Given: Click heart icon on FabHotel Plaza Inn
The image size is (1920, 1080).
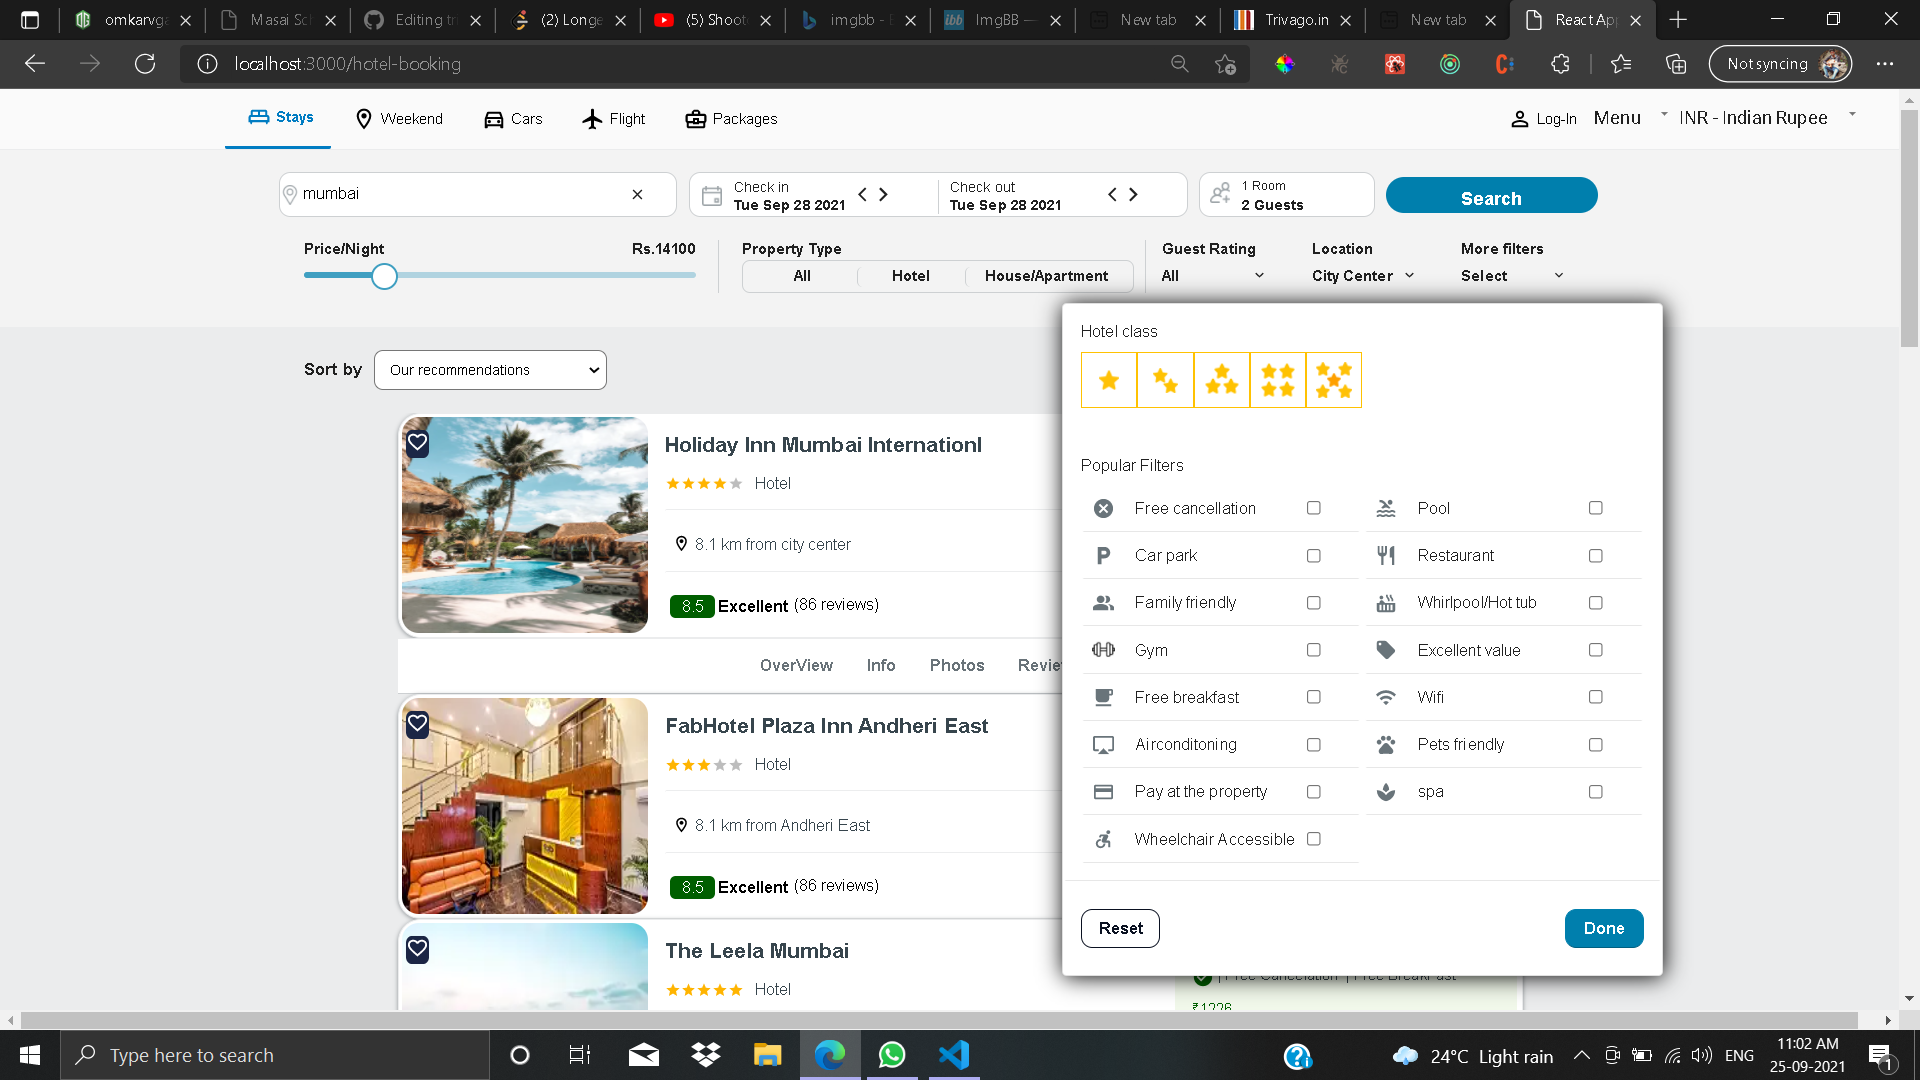Looking at the screenshot, I should [x=418, y=724].
